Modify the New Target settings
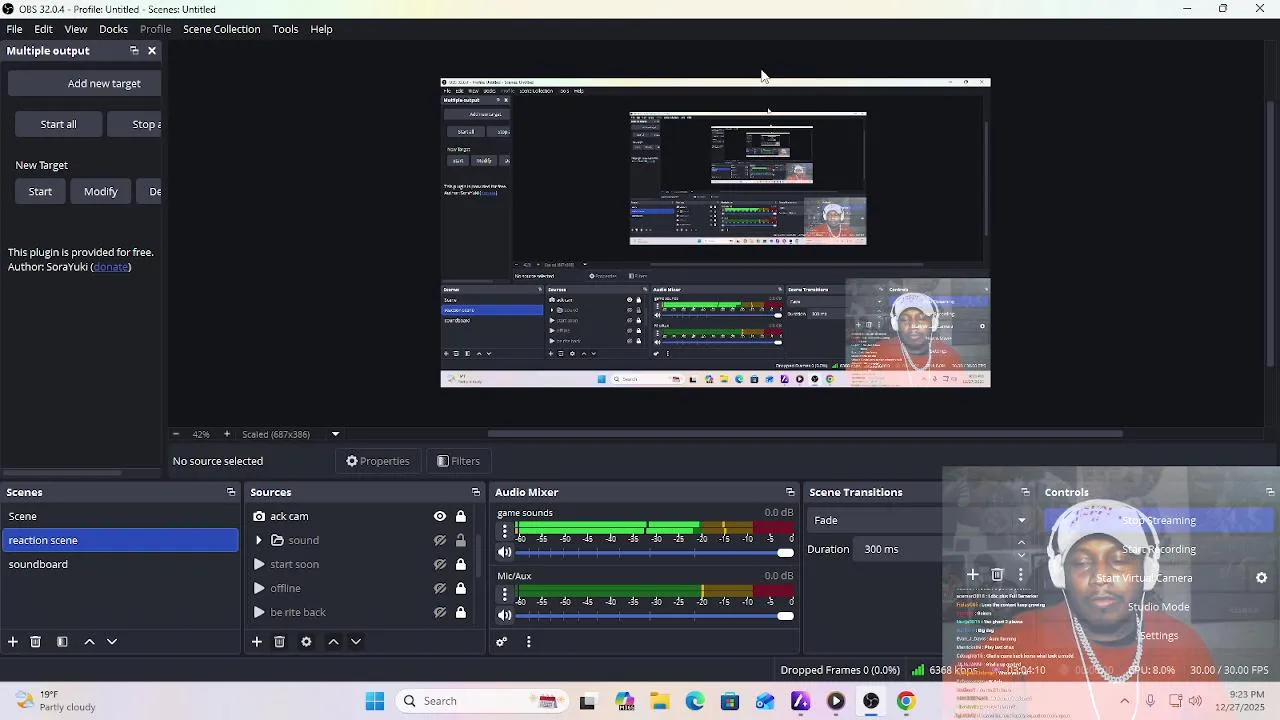Image resolution: width=1280 pixels, height=720 pixels. pyautogui.click(x=101, y=192)
